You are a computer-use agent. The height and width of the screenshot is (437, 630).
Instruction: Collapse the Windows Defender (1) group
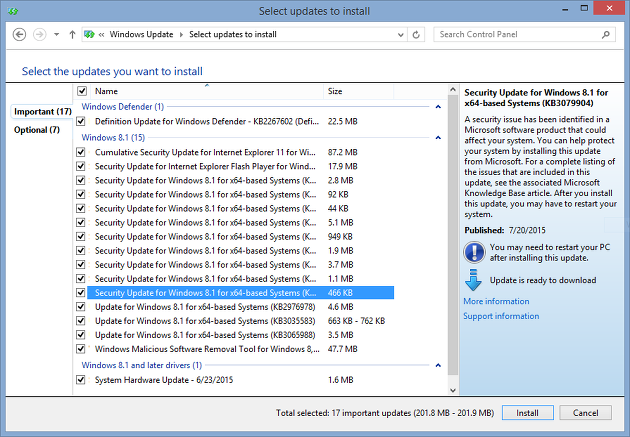438,107
